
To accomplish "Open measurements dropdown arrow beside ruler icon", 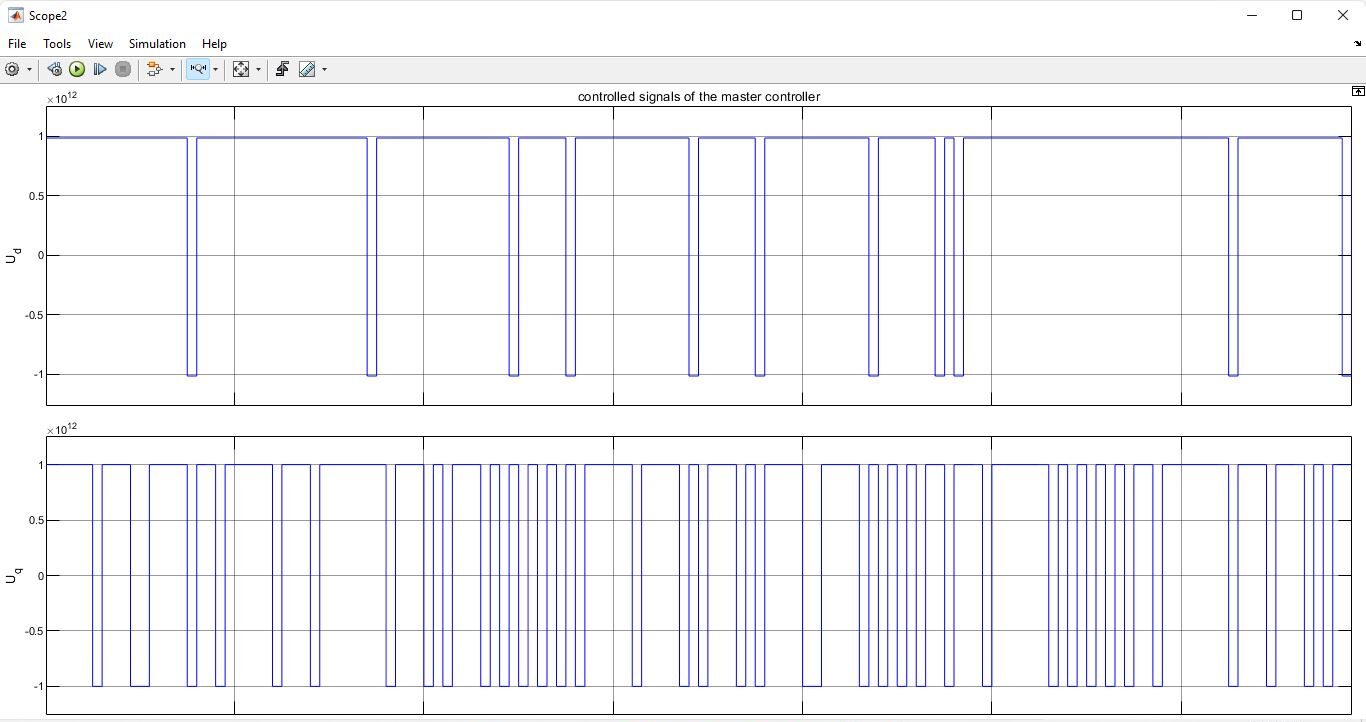I will 324,69.
